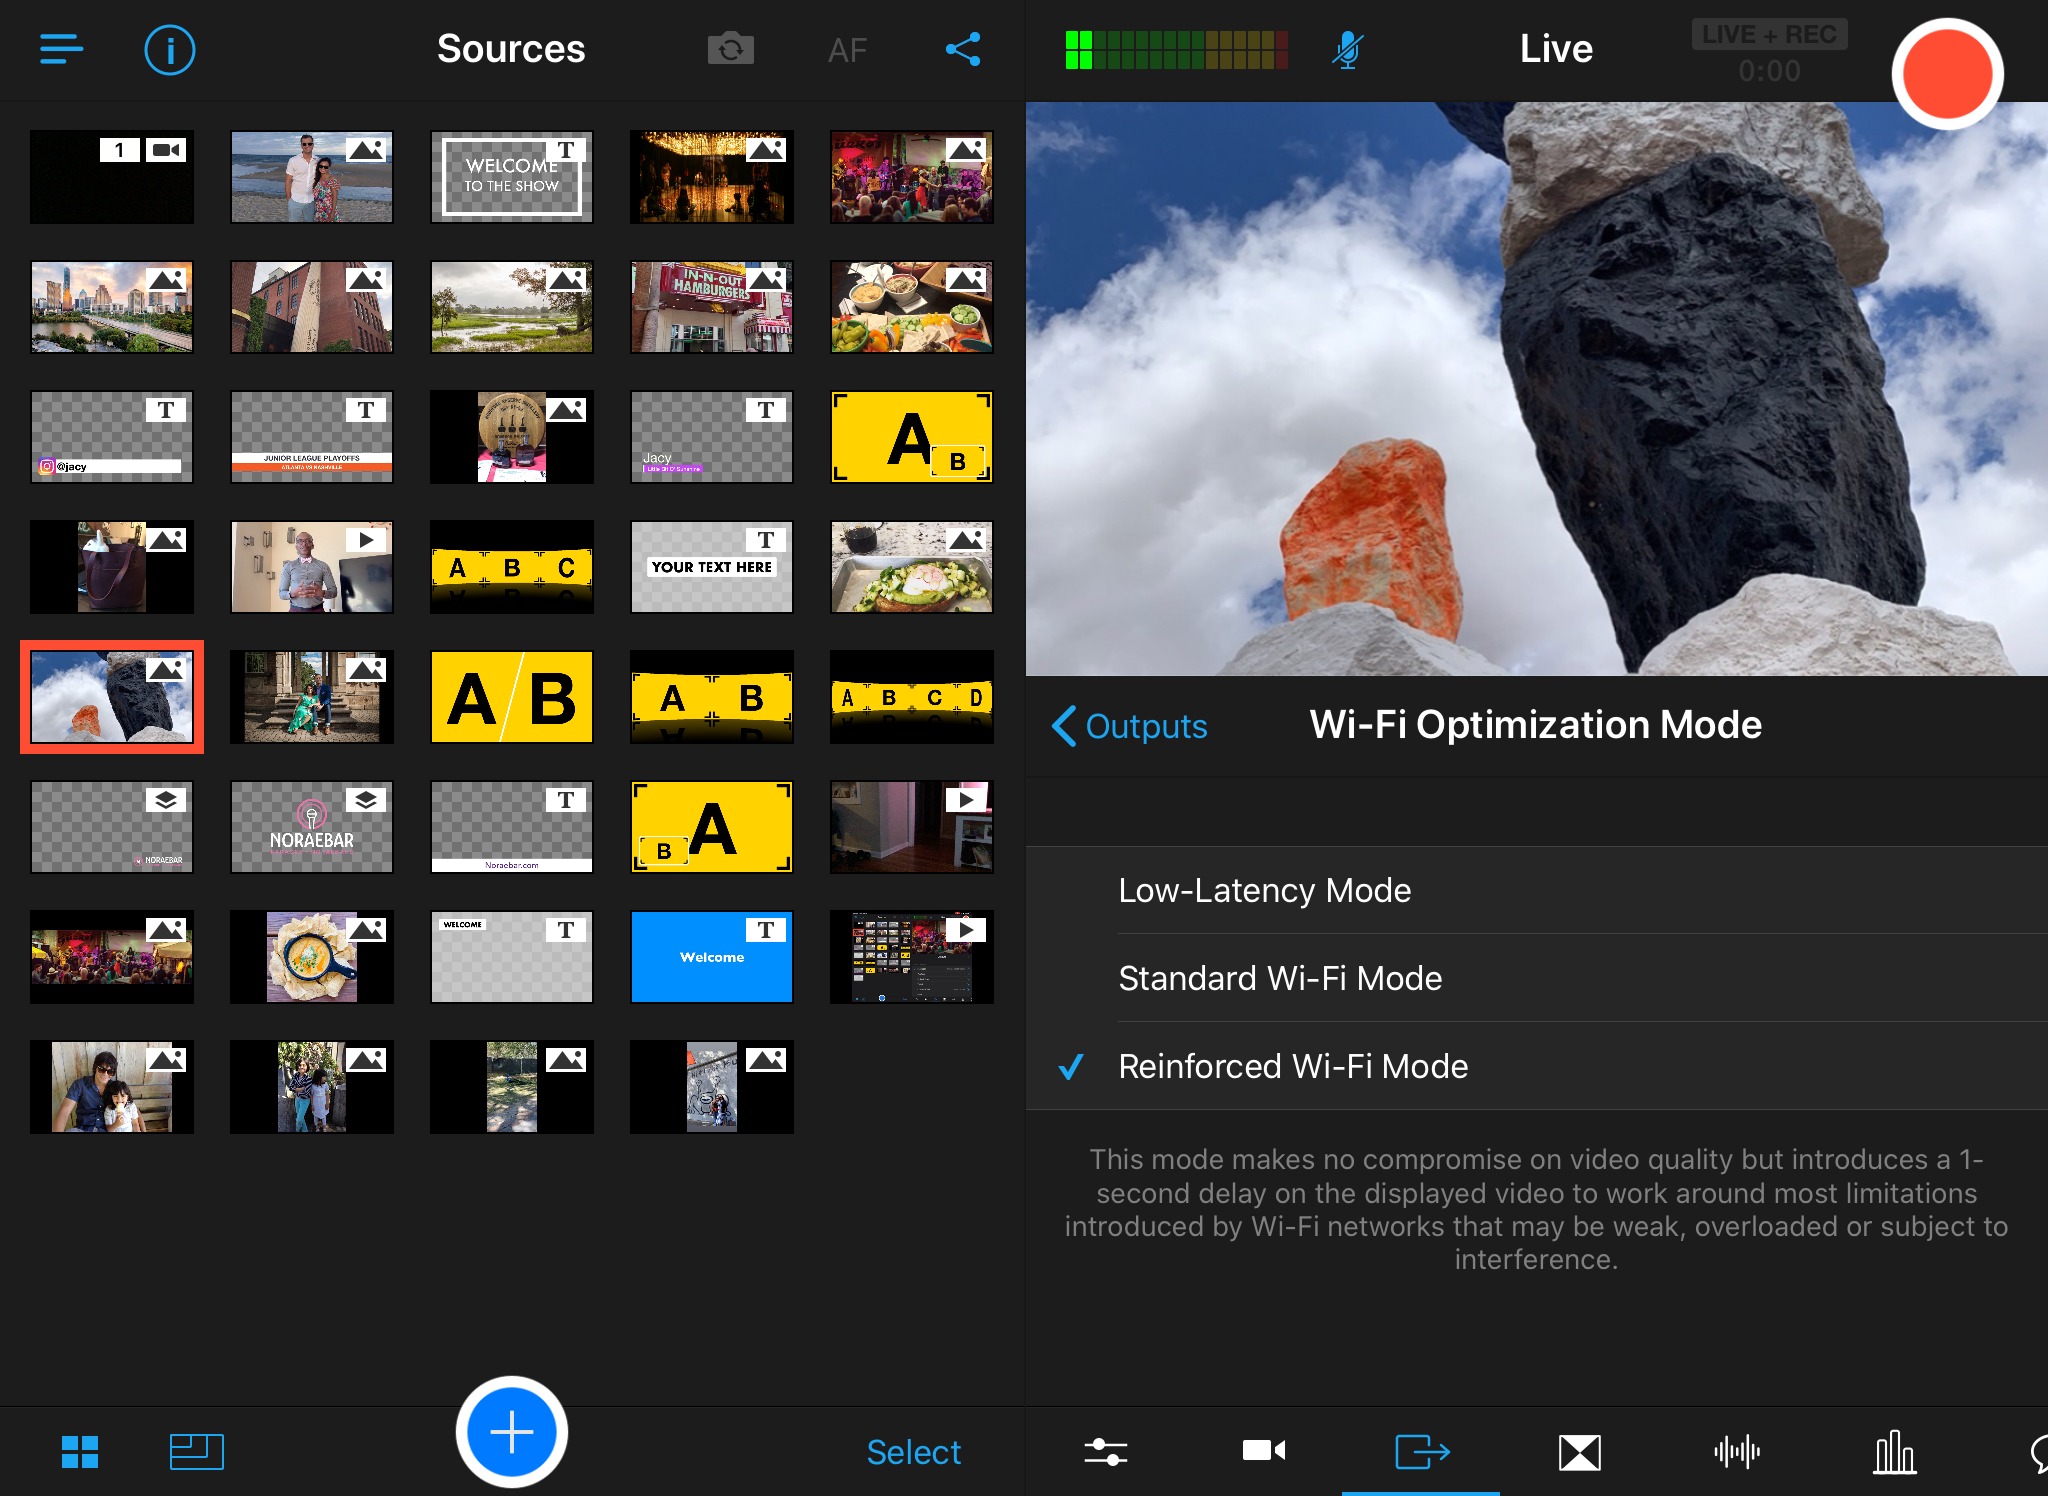
Task: Select the Noraebar.com lower-third title
Action: [x=512, y=827]
